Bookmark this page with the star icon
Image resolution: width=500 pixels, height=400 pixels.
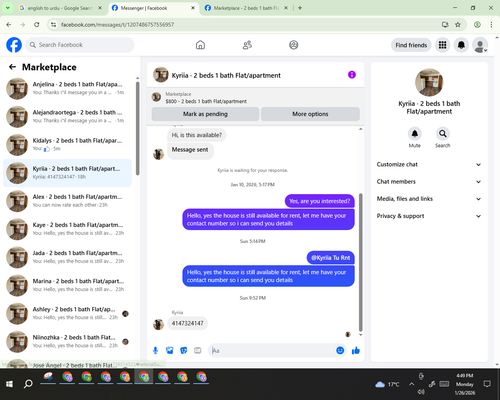[x=458, y=24]
